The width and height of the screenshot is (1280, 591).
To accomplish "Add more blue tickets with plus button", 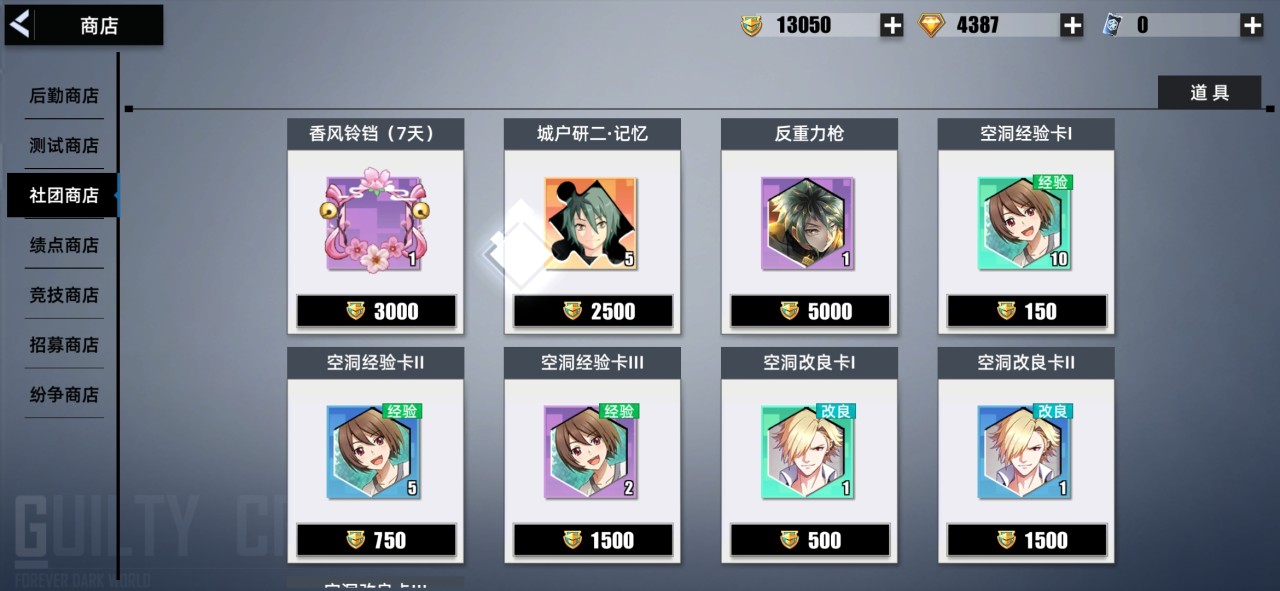I will [x=1251, y=26].
